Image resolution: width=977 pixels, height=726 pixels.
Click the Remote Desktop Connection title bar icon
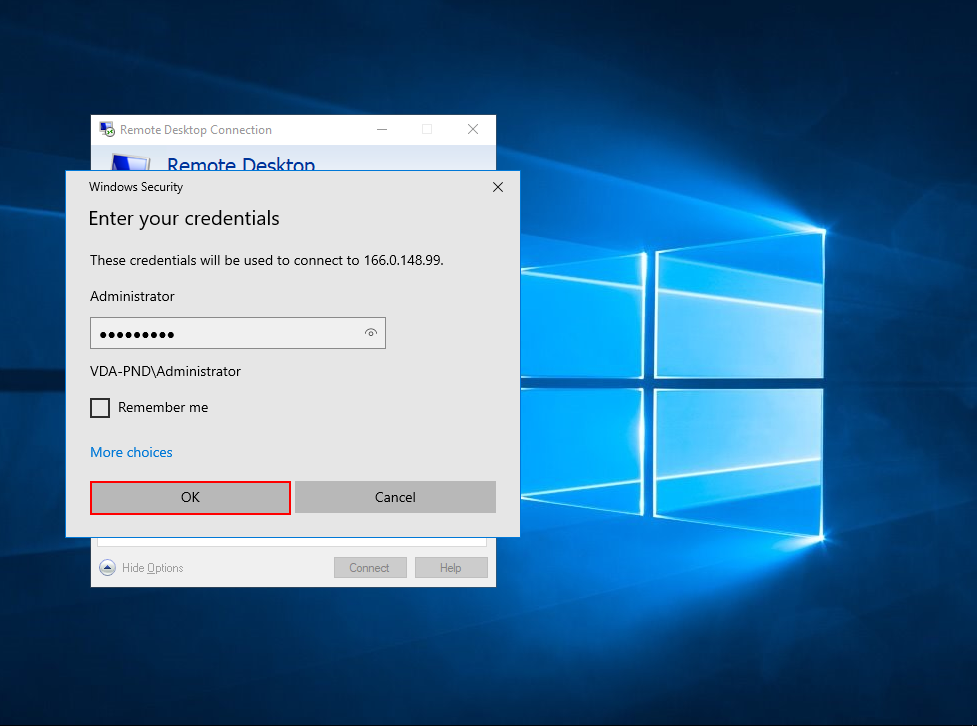[x=106, y=129]
